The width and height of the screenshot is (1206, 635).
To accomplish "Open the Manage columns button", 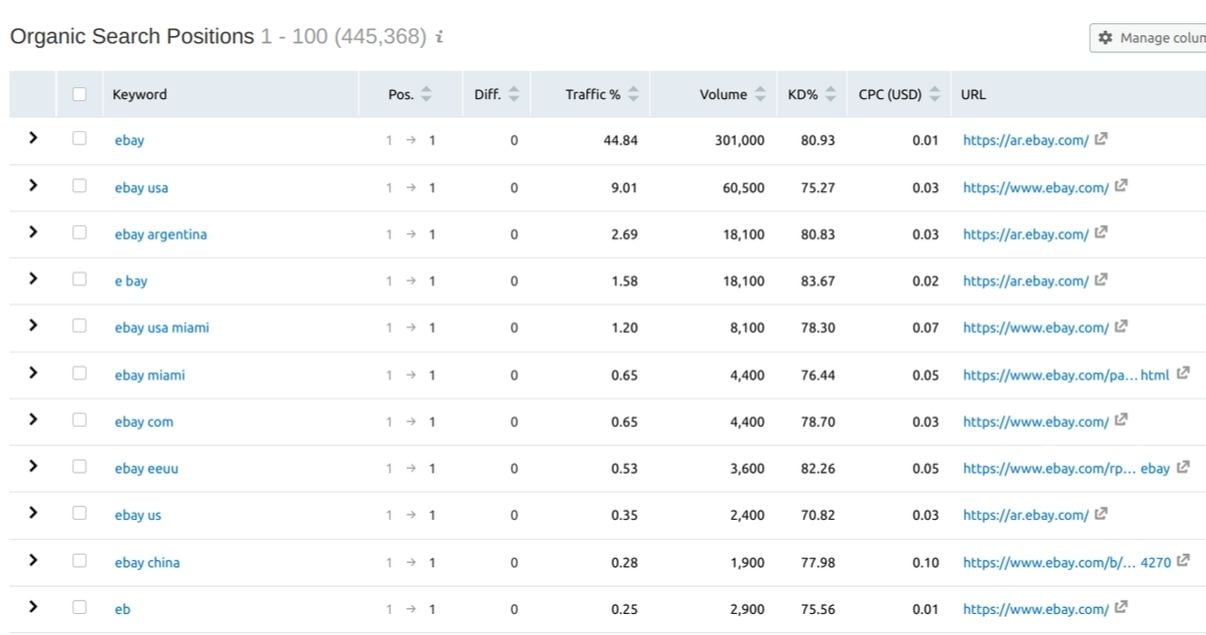I will [1148, 38].
